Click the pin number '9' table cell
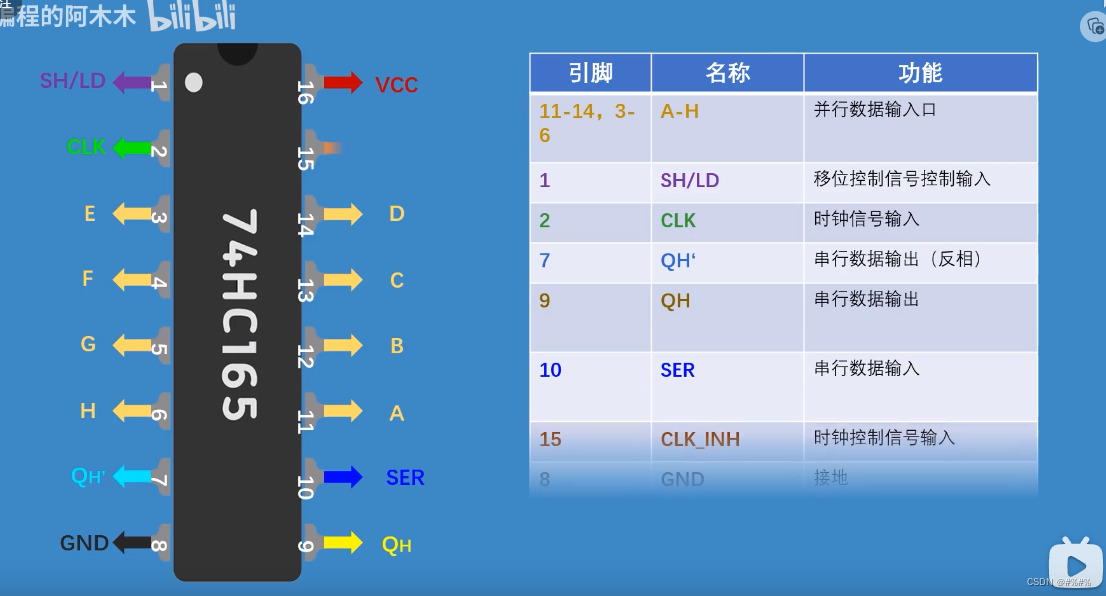Viewport: 1106px width, 596px height. [x=590, y=317]
